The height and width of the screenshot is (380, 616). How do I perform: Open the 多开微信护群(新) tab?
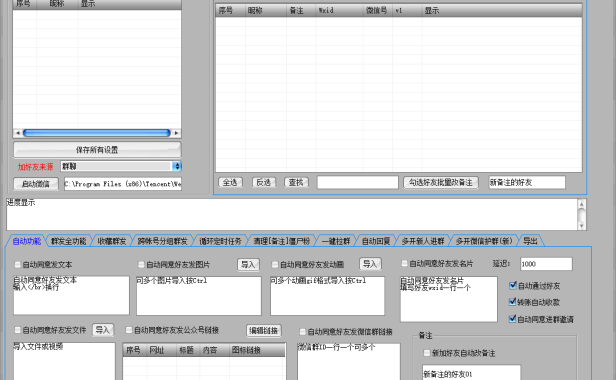pos(484,241)
